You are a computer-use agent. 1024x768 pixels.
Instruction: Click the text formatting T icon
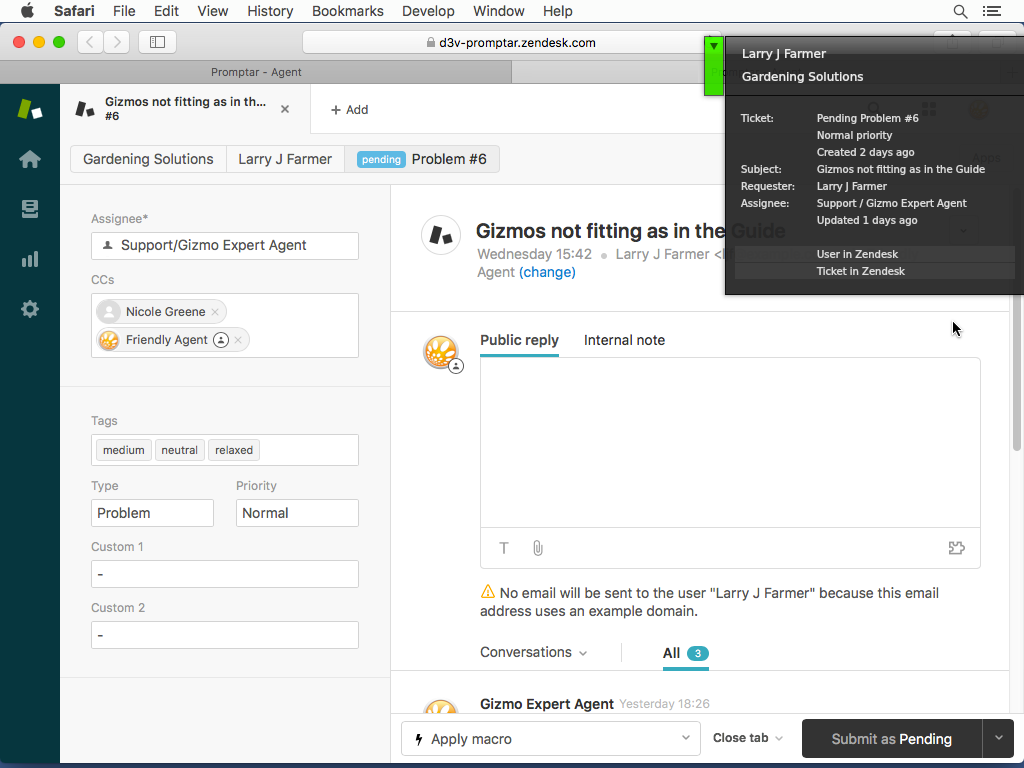click(x=504, y=548)
